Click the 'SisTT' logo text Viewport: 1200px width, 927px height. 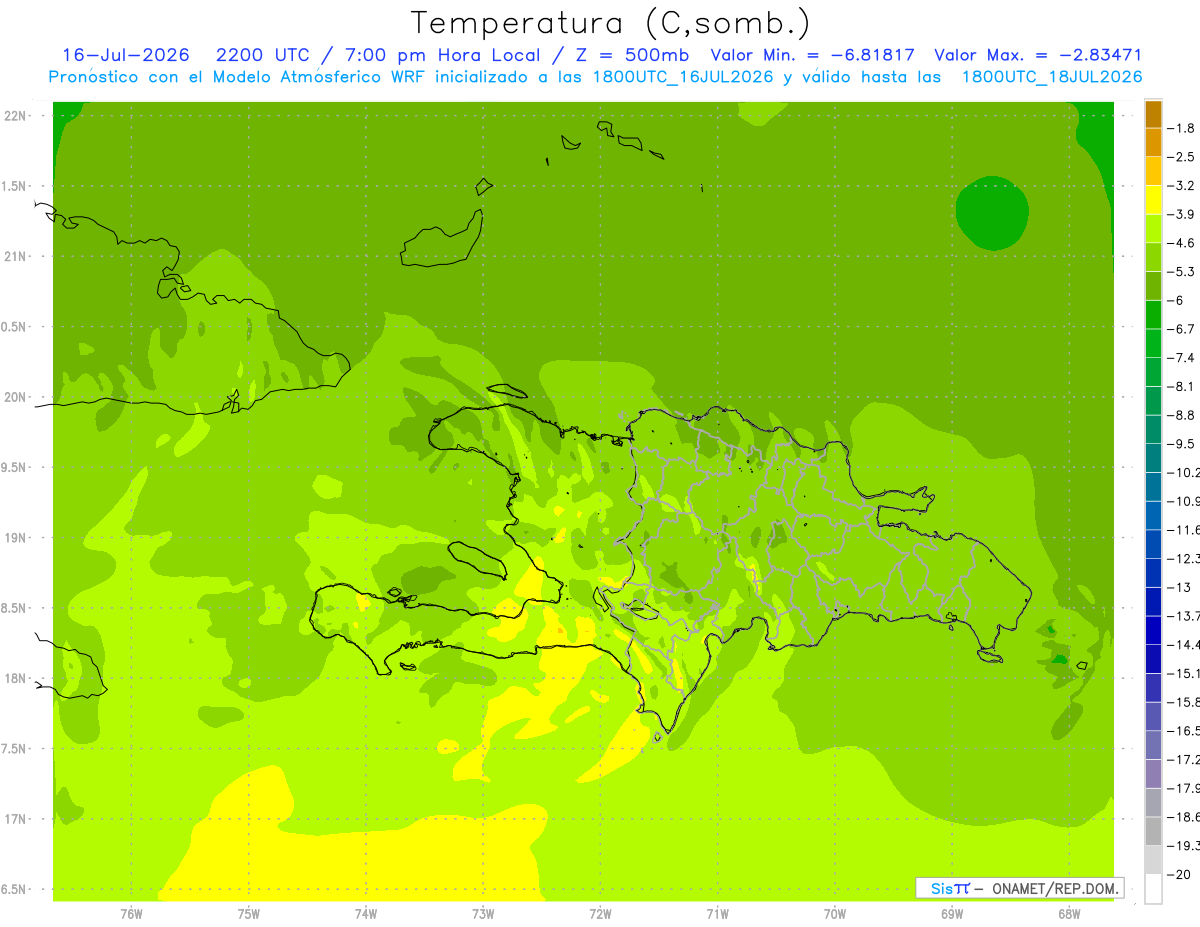[x=950, y=888]
